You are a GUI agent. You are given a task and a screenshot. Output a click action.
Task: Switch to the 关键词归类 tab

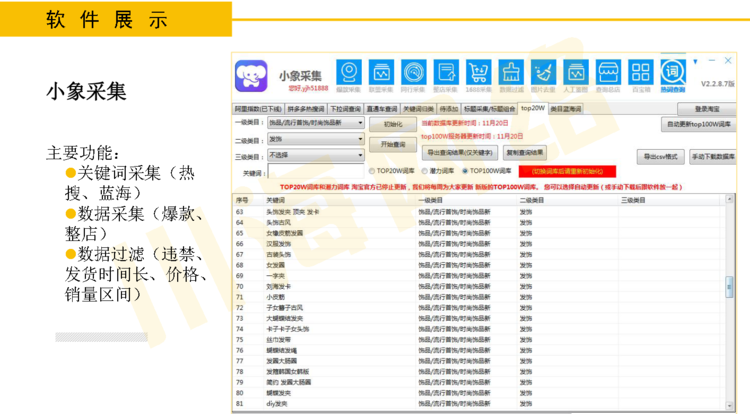pyautogui.click(x=418, y=109)
